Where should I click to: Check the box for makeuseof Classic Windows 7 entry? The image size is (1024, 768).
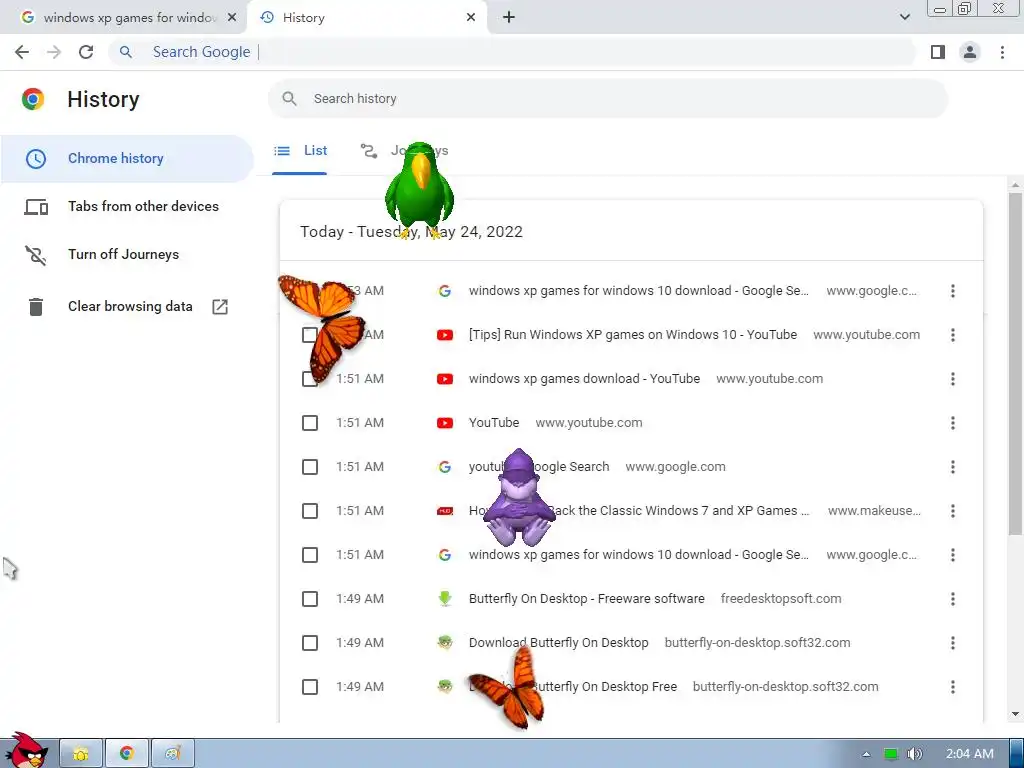[310, 511]
